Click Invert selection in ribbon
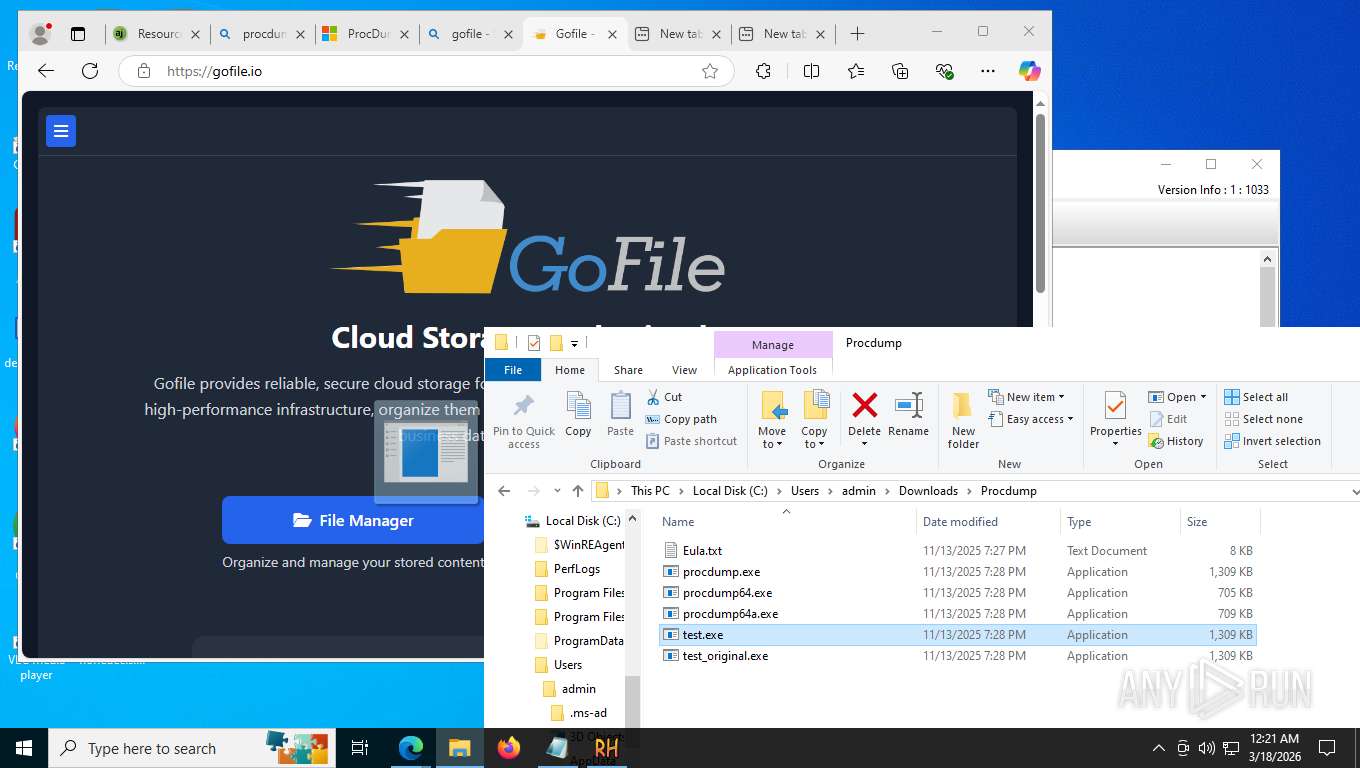The image size is (1360, 768). point(1272,441)
